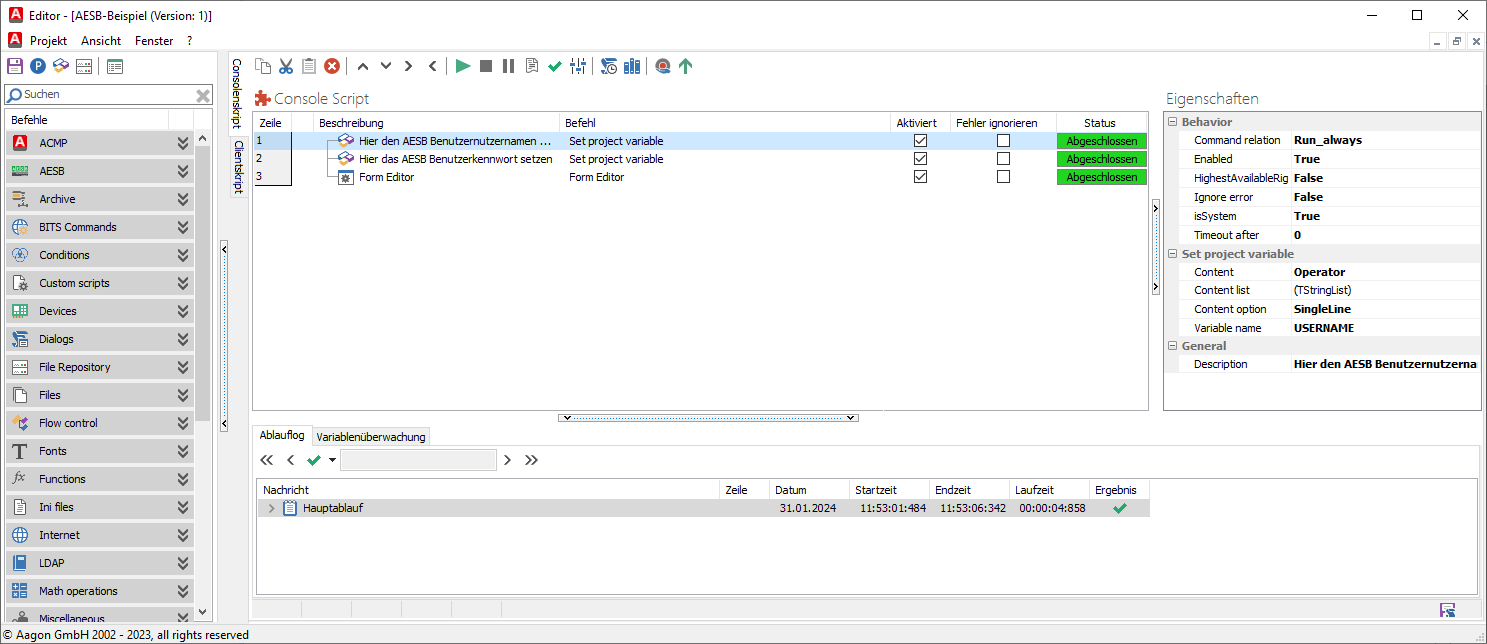
Task: Delete the selected command with the red X icon
Action: pyautogui.click(x=332, y=66)
